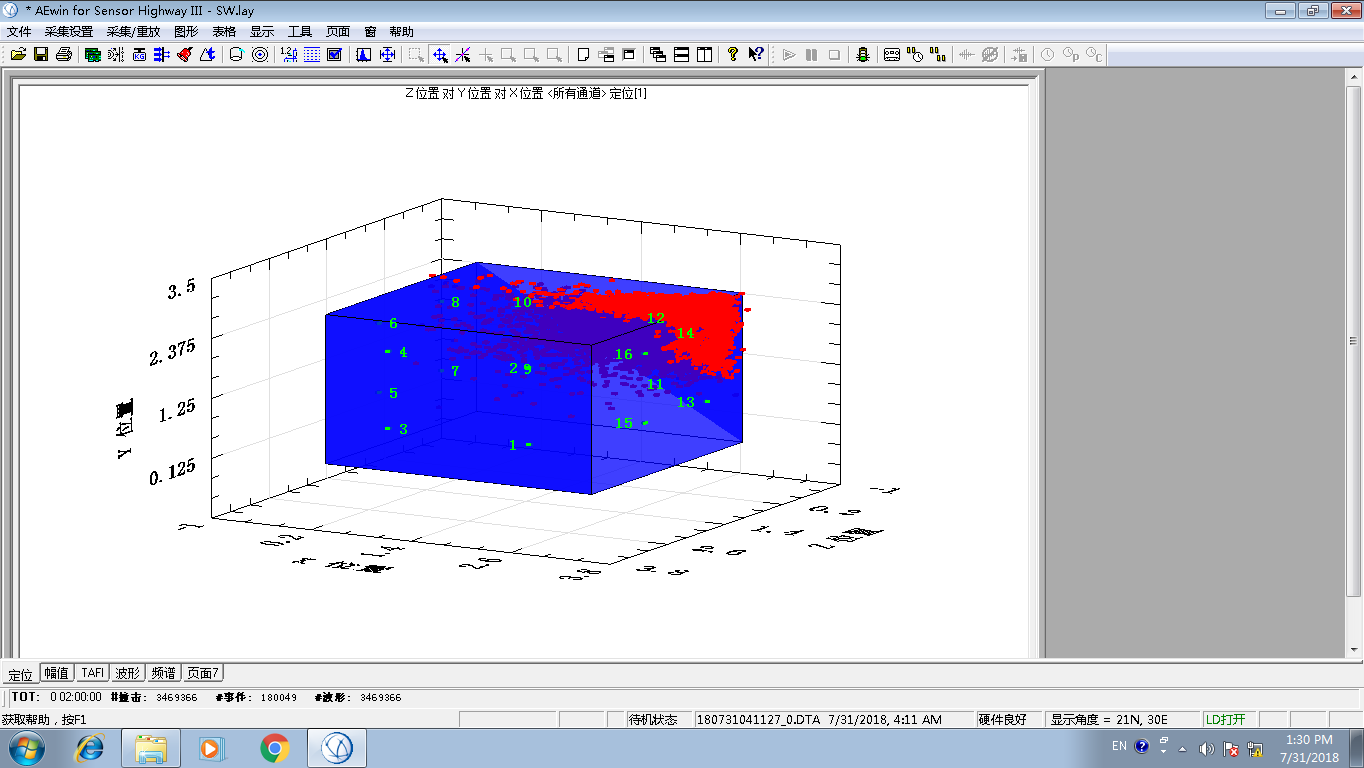Select the active pan/move cursor tool
This screenshot has height=768, width=1364.
440,54
